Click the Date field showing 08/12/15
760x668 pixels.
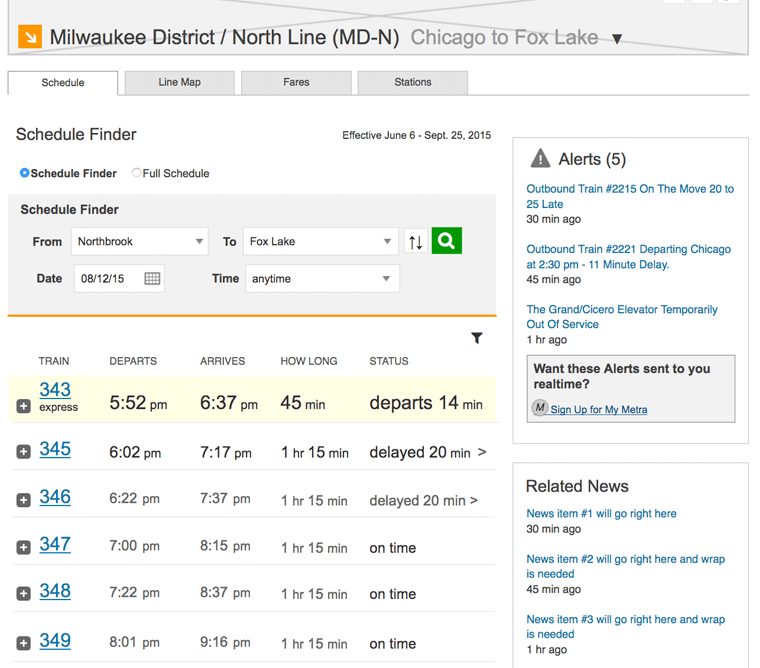(119, 279)
